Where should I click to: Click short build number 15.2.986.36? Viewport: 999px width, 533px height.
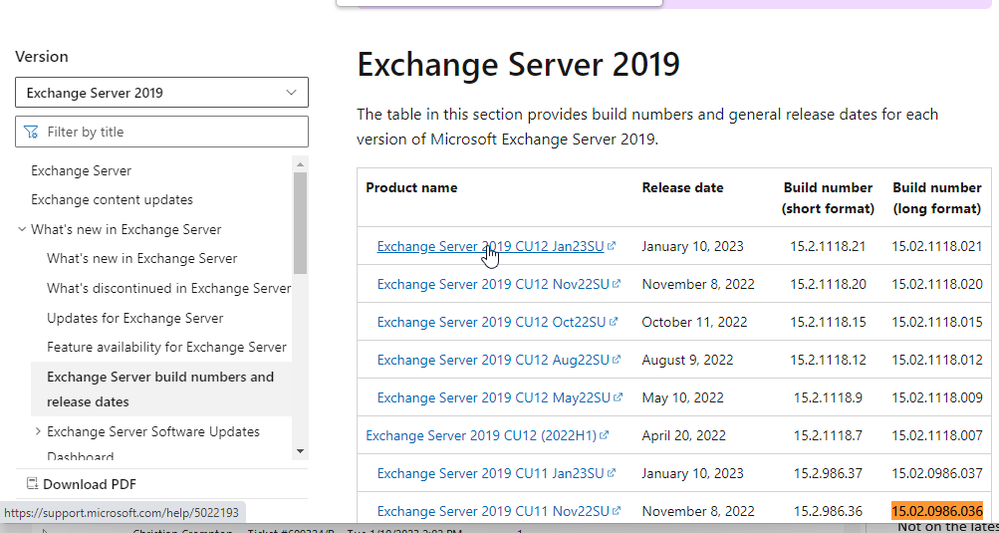point(828,511)
